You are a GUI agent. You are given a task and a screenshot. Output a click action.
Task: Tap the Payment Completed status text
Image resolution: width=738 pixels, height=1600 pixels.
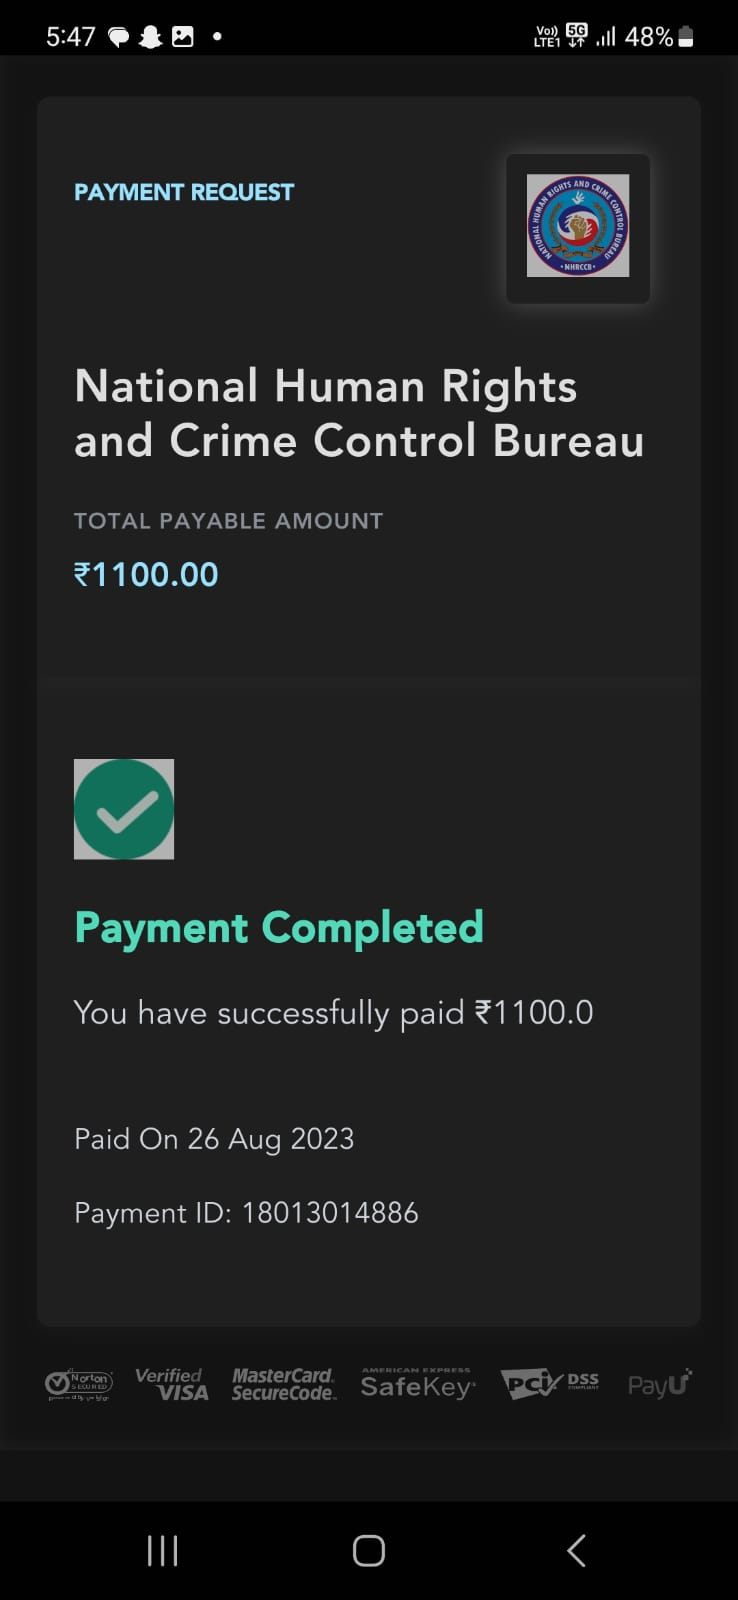pos(279,928)
